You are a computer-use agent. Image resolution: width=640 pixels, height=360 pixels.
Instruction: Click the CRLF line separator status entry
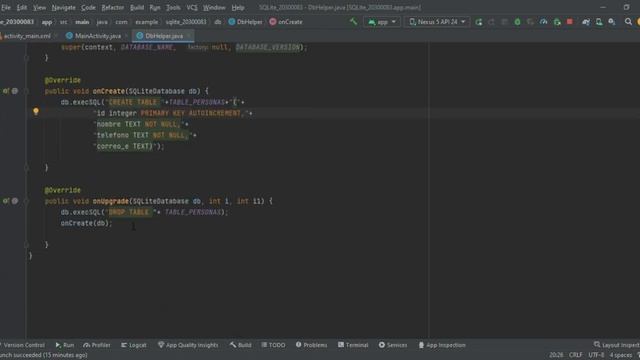coord(576,355)
